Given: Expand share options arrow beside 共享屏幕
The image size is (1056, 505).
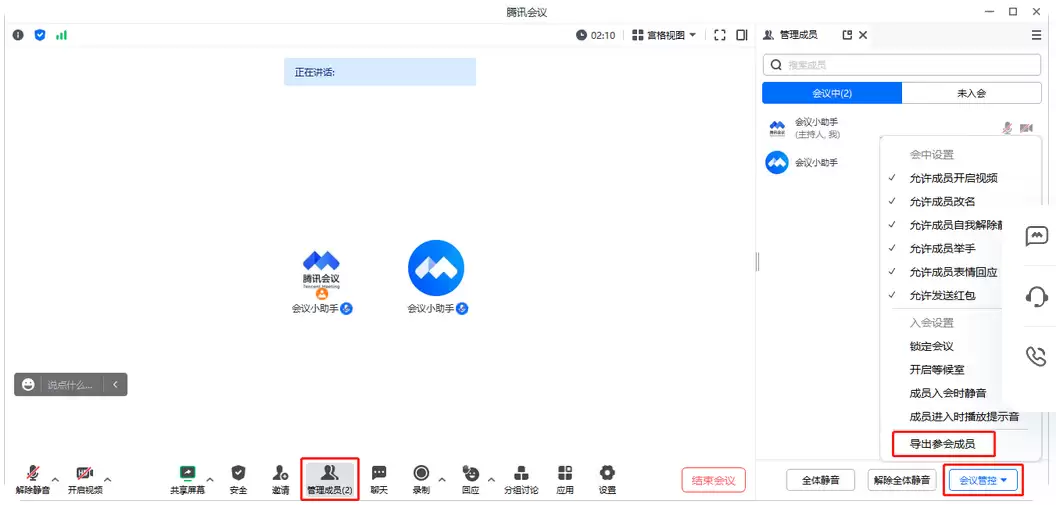Looking at the screenshot, I should [210, 479].
